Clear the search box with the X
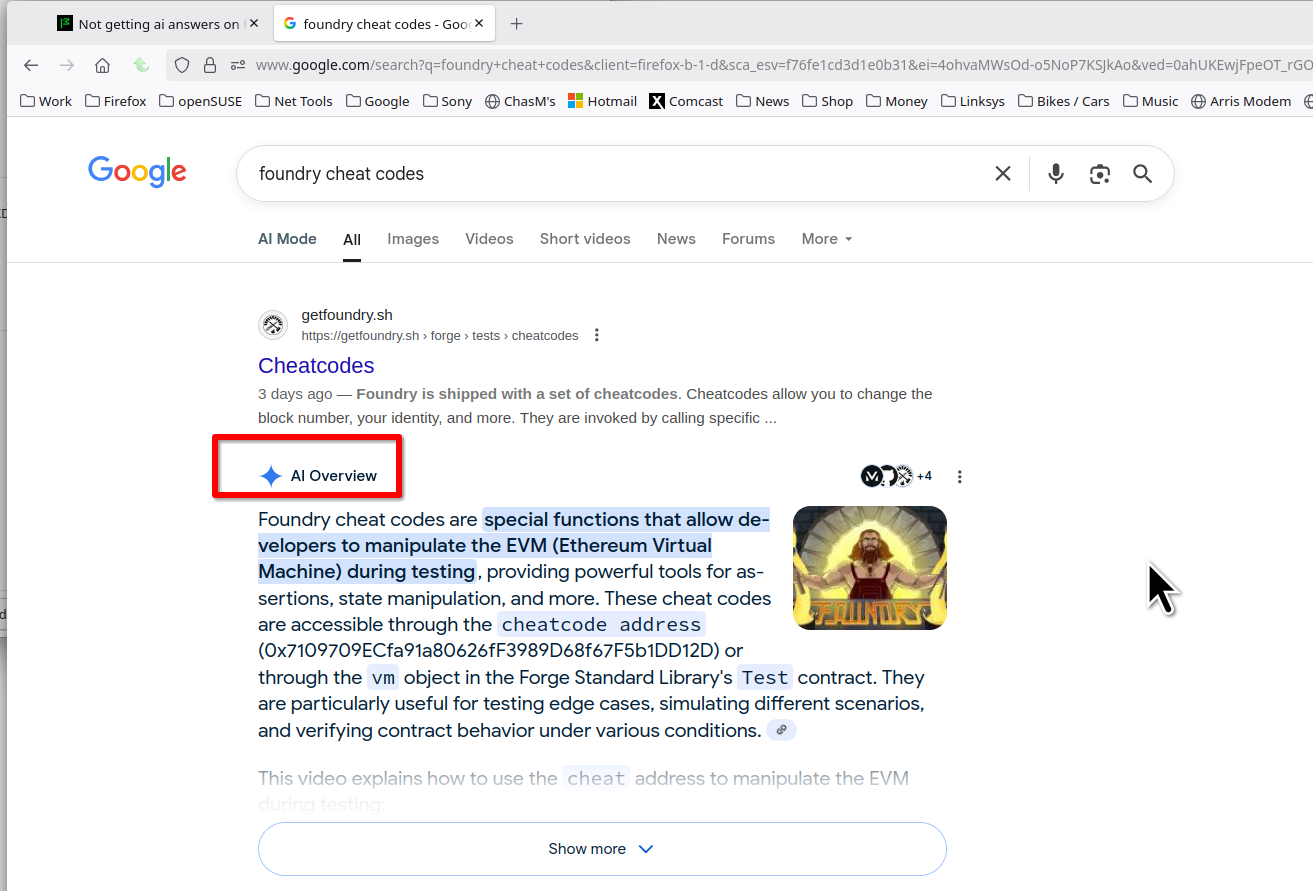This screenshot has height=891, width=1313. [x=1003, y=174]
